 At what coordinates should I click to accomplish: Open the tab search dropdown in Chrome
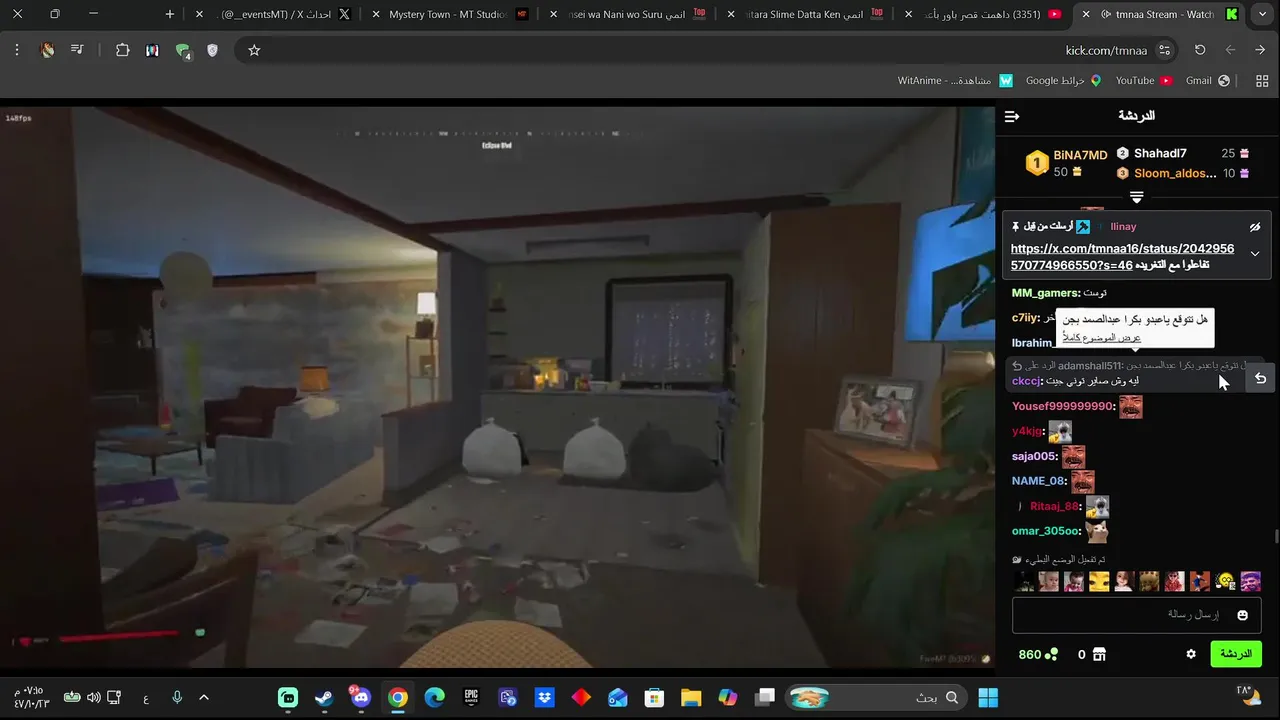pos(1261,14)
